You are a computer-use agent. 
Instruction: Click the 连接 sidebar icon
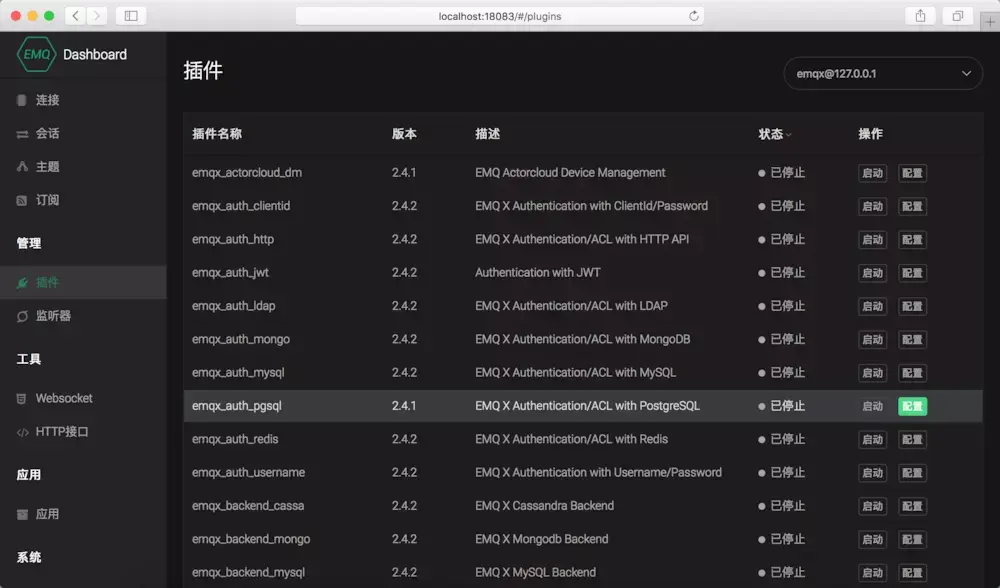pos(22,100)
